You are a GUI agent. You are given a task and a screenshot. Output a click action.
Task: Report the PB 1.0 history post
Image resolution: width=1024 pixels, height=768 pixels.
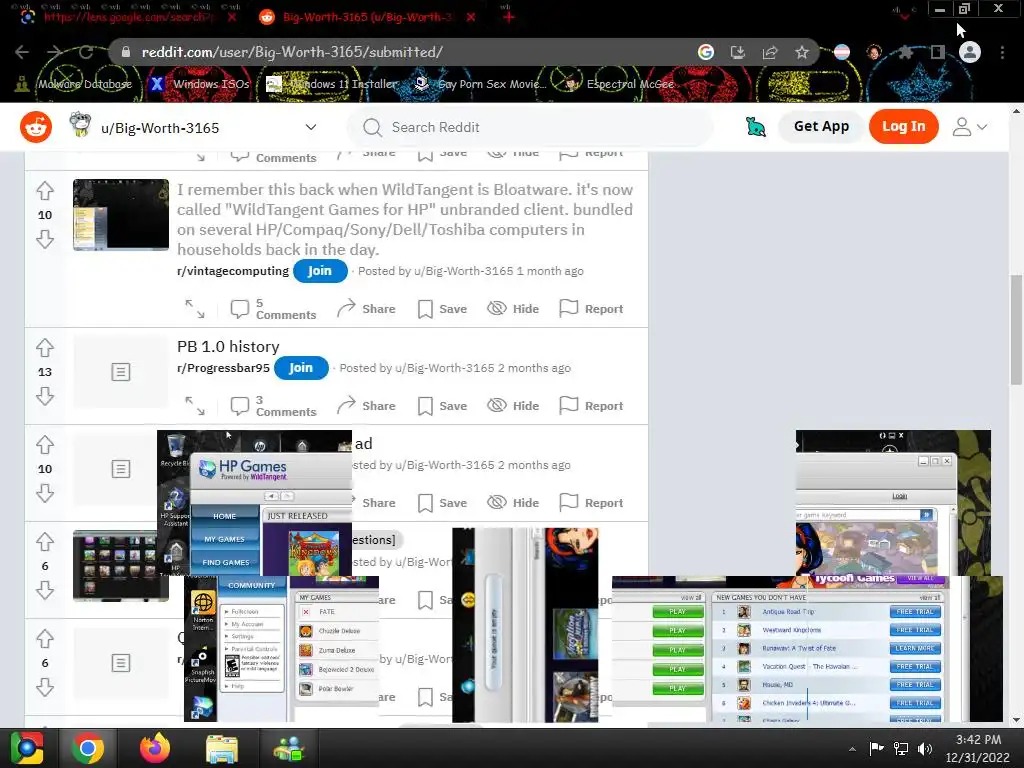point(591,406)
